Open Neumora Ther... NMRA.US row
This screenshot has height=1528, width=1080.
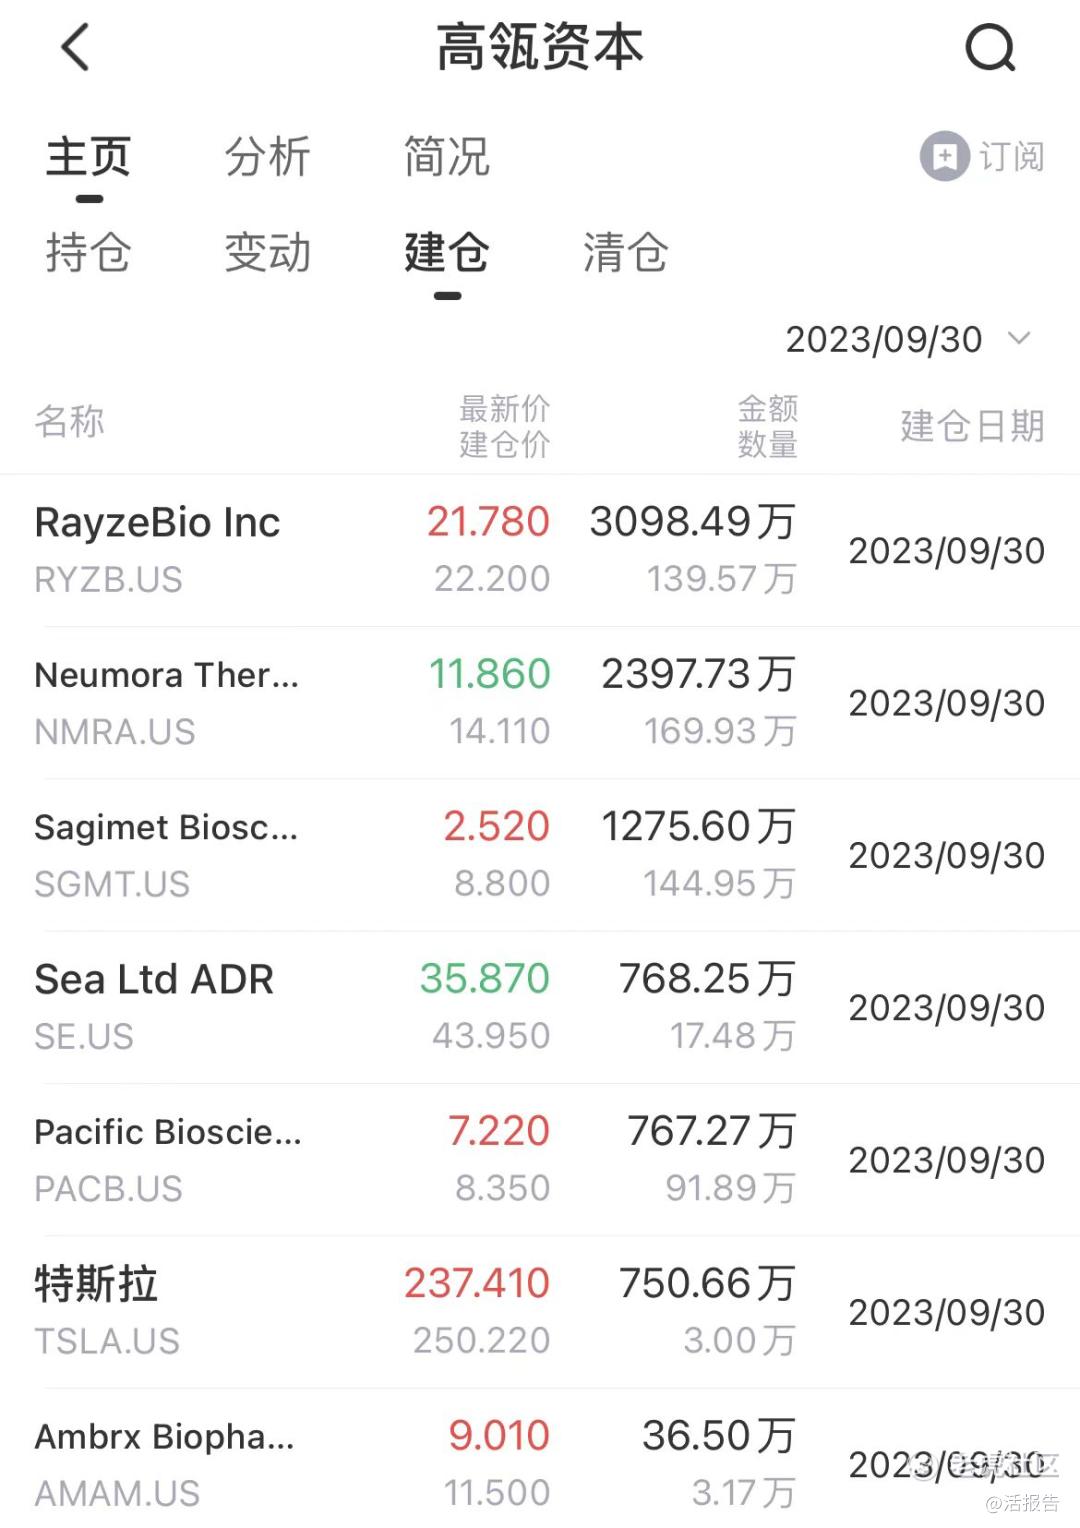540,703
